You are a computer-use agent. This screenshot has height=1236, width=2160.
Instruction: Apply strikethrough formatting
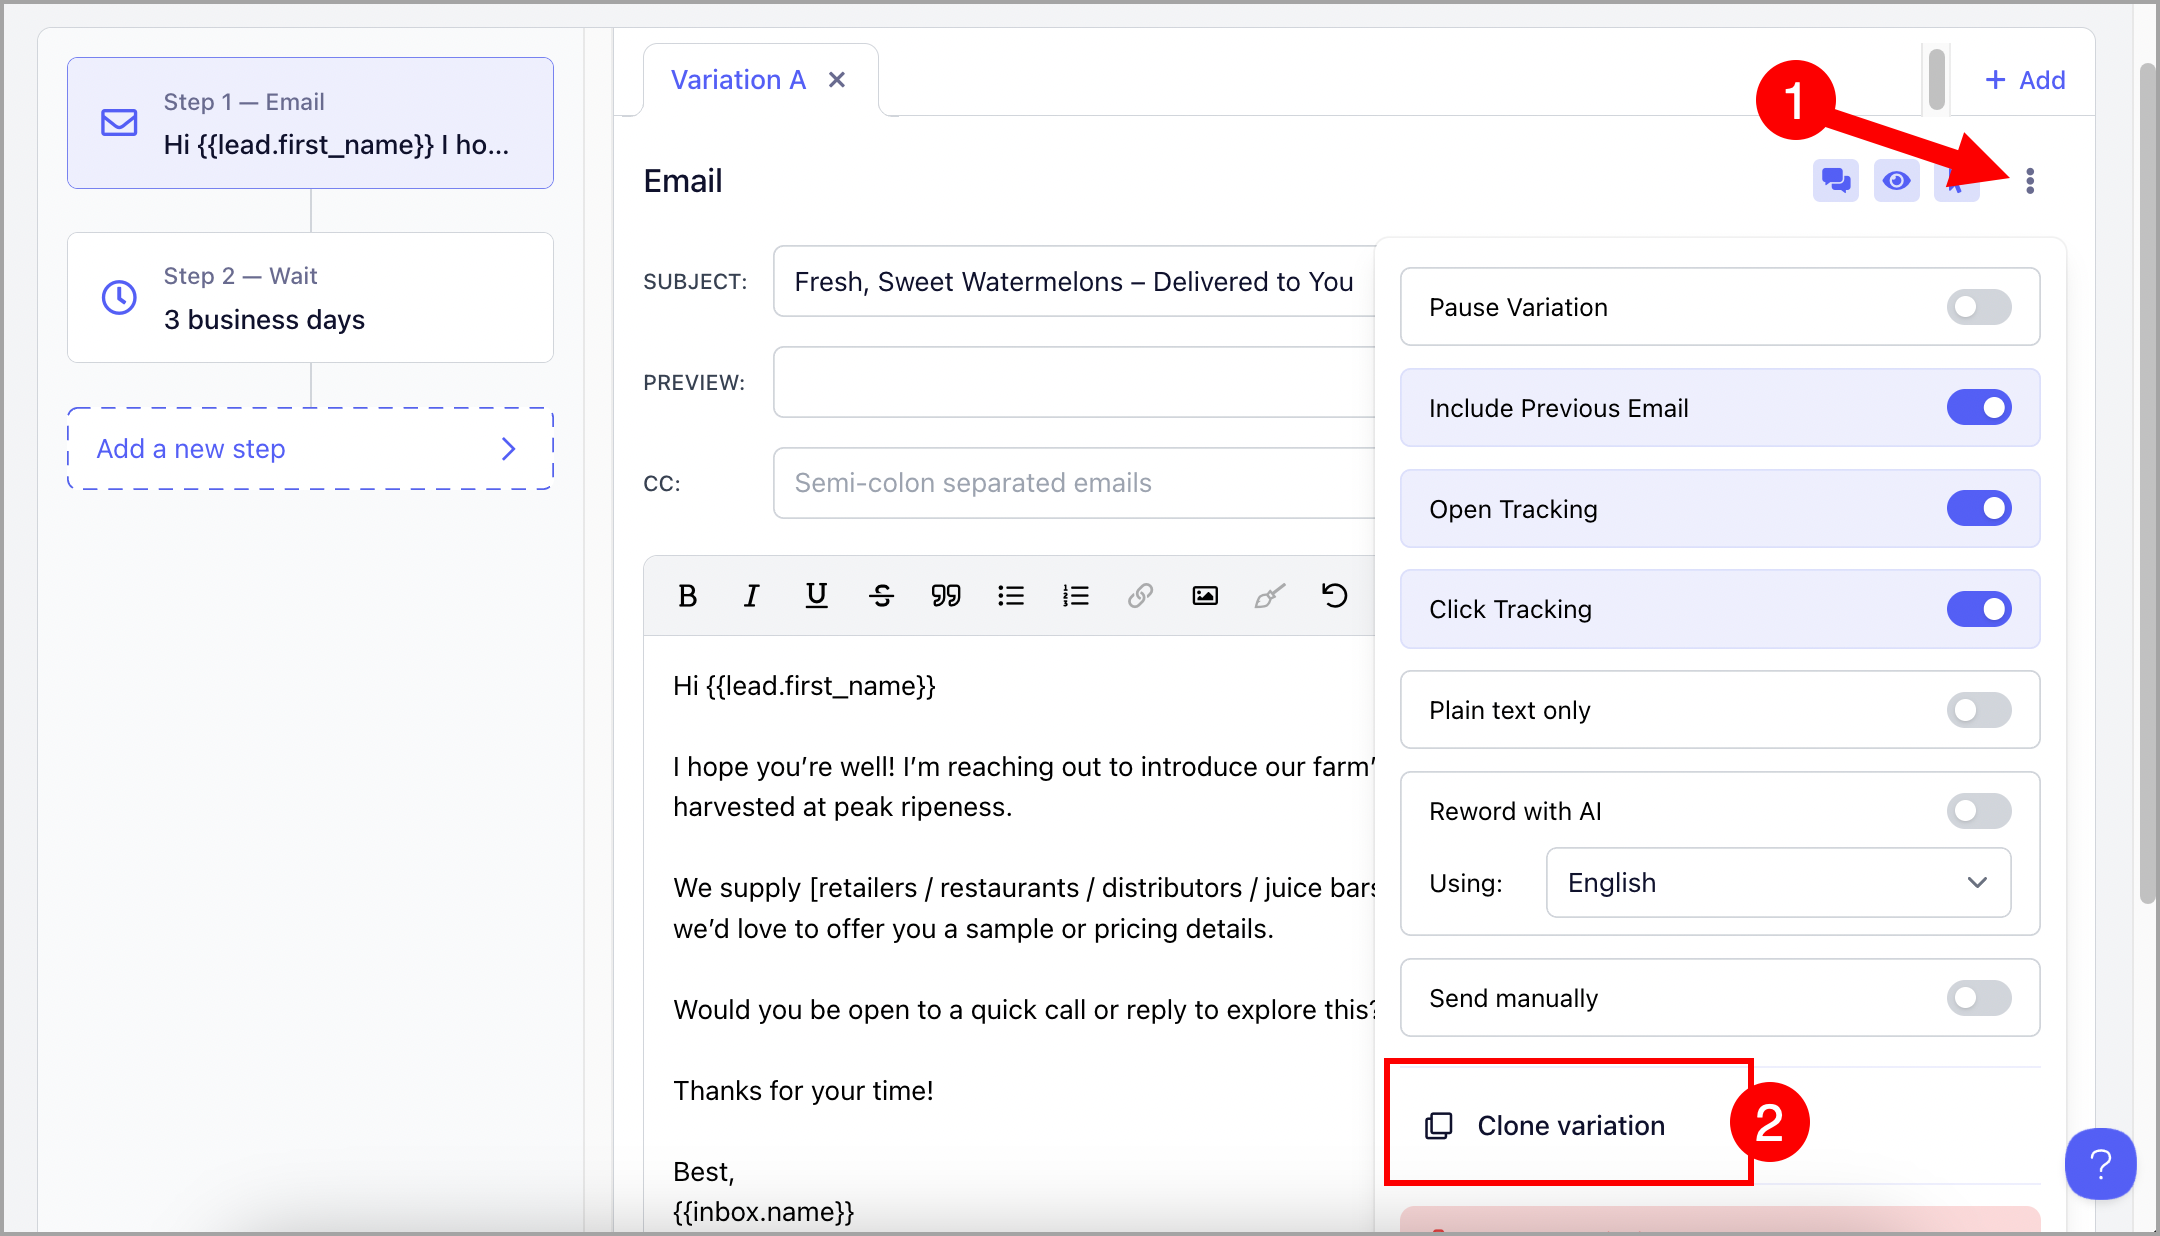[881, 596]
